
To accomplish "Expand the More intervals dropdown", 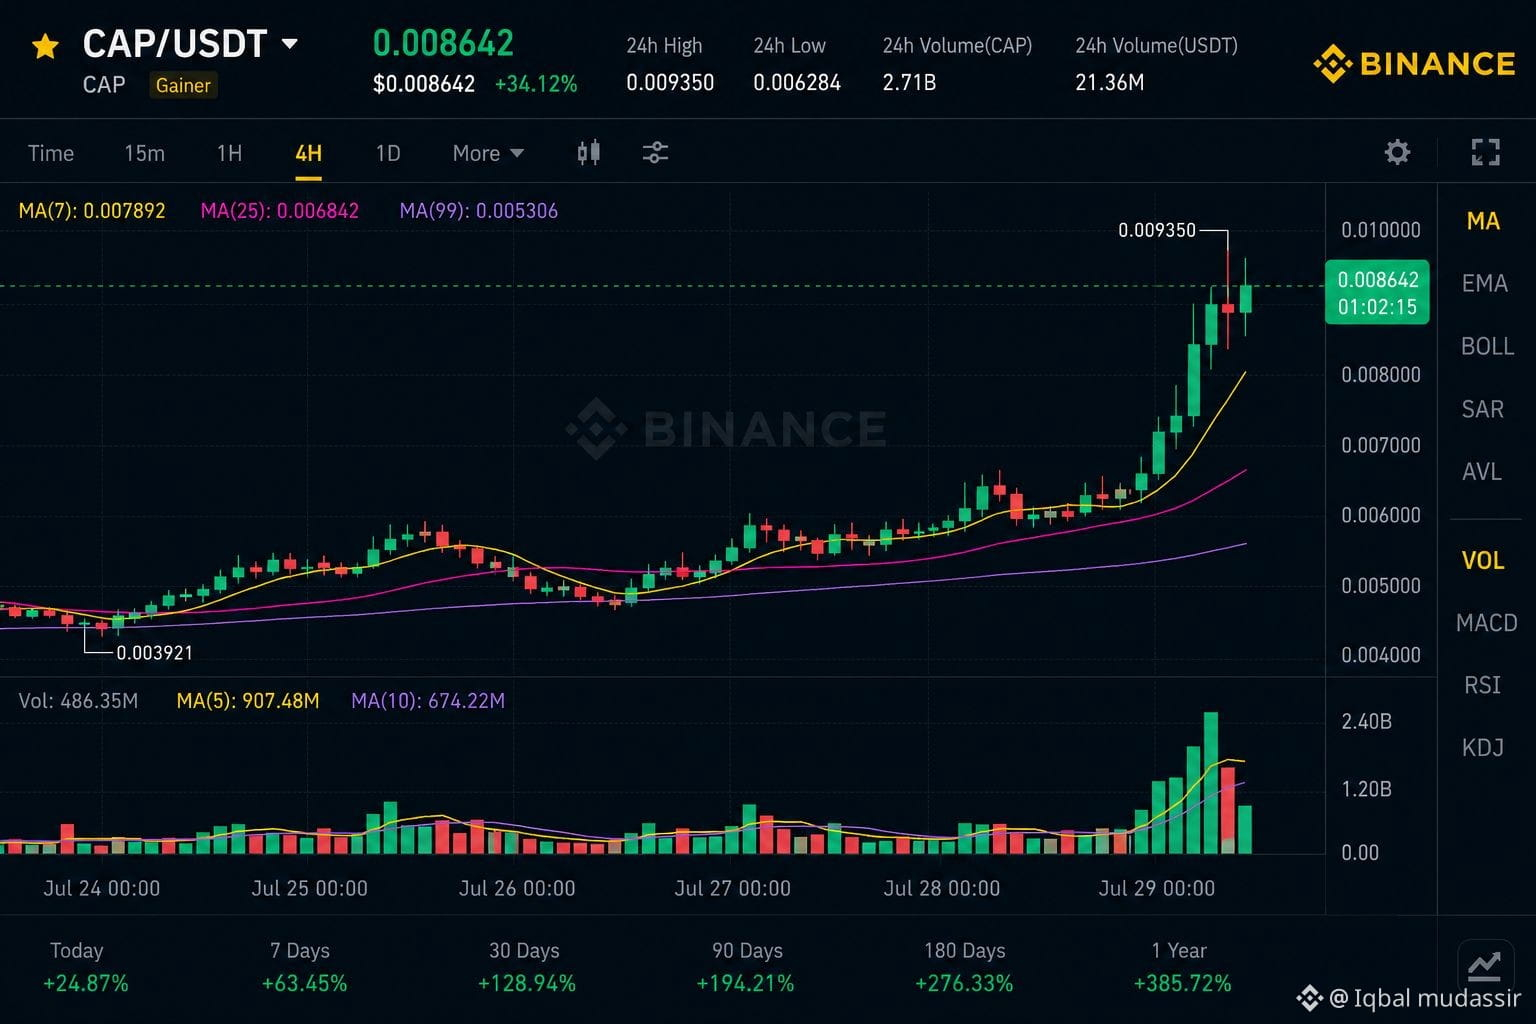I will point(488,153).
